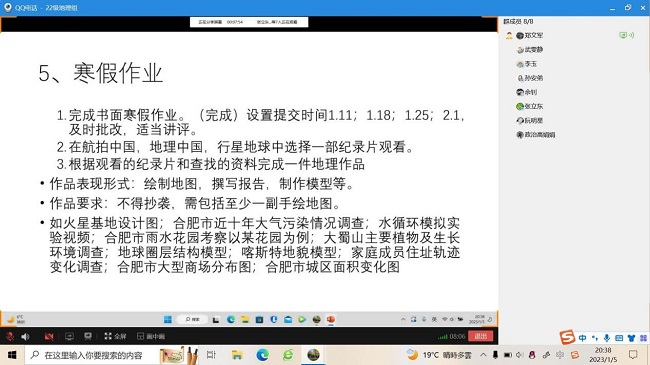This screenshot has height=365, width=650.
Task: Click the share screen icon in call toolbar
Action: point(69,336)
